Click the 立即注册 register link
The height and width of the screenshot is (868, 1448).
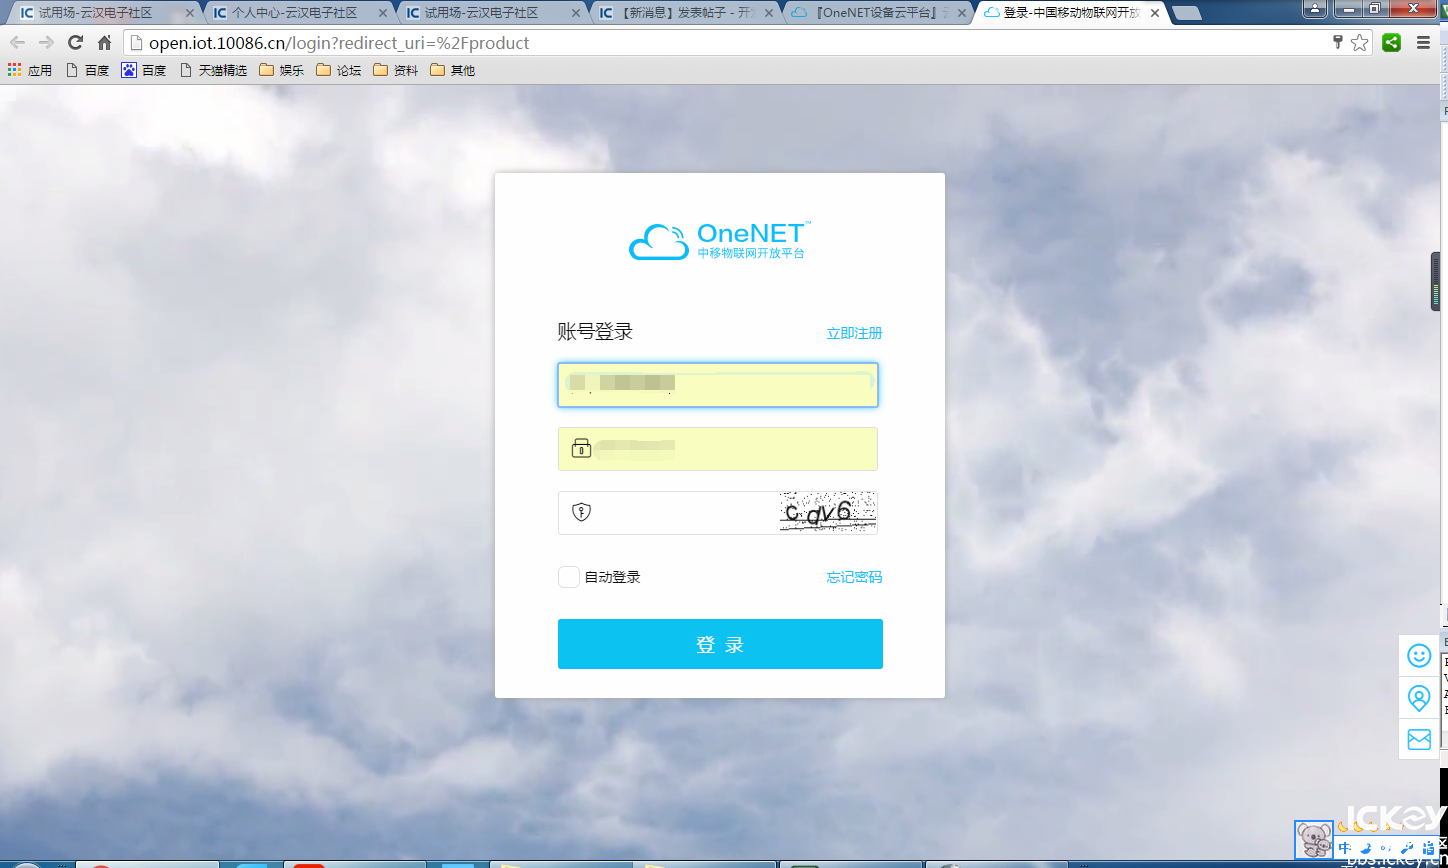pyautogui.click(x=854, y=333)
